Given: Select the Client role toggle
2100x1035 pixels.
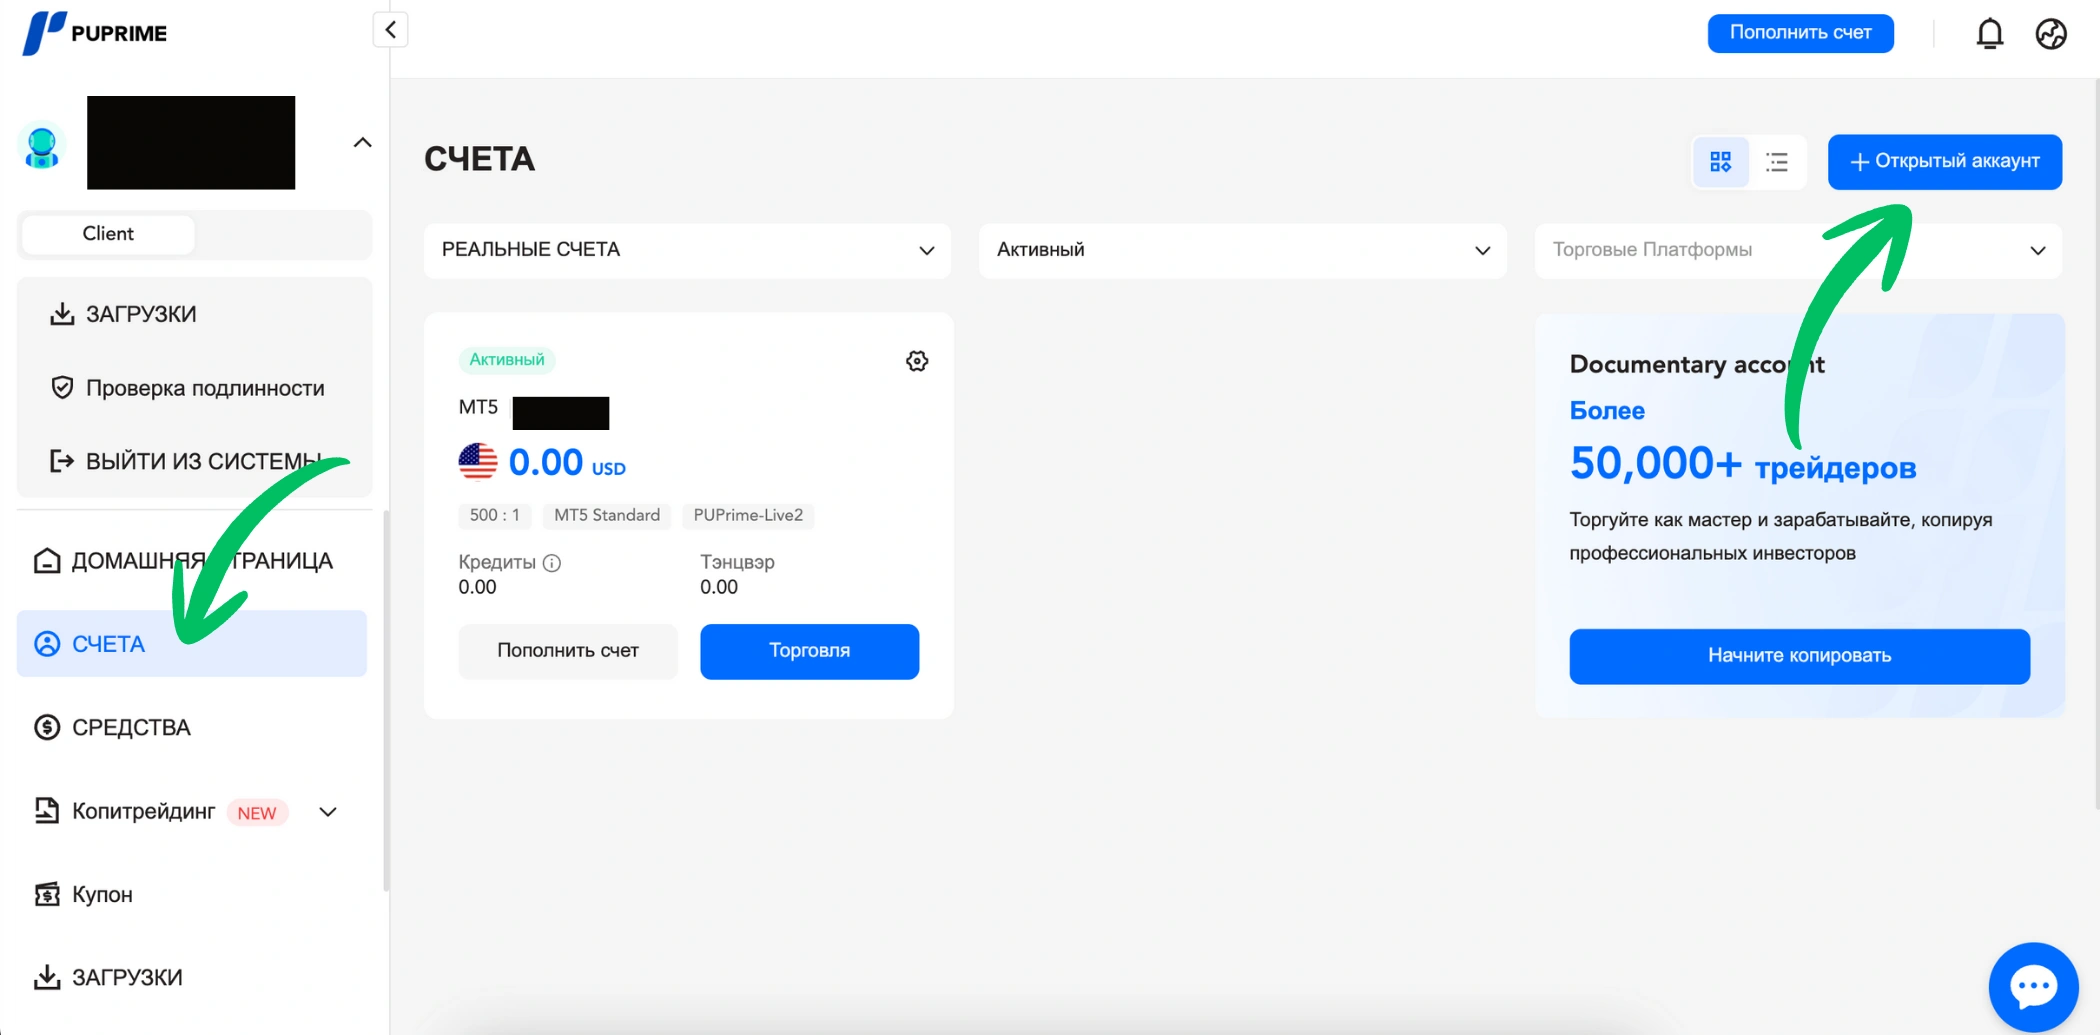Looking at the screenshot, I should click(x=108, y=234).
